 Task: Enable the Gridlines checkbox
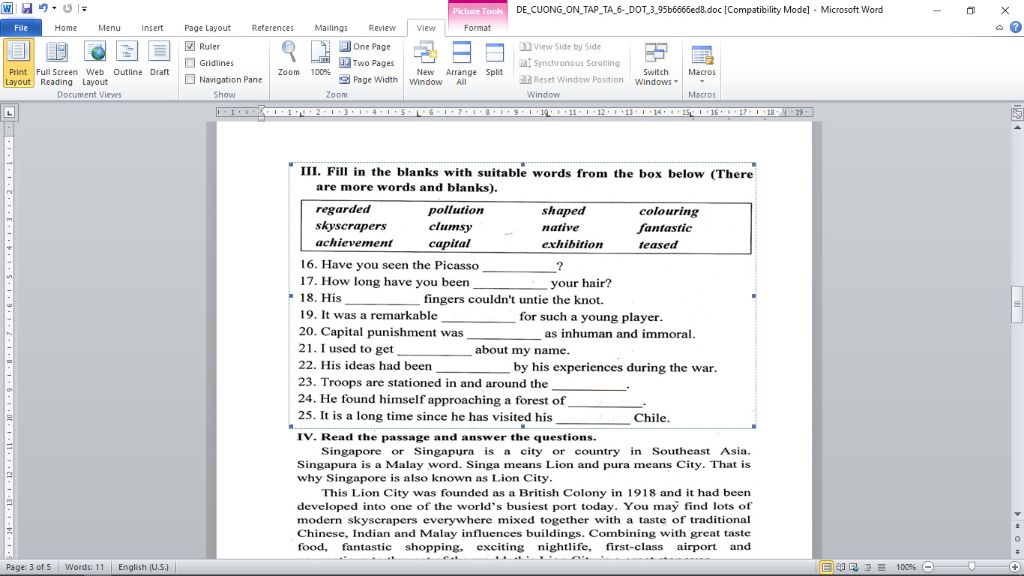(x=190, y=63)
